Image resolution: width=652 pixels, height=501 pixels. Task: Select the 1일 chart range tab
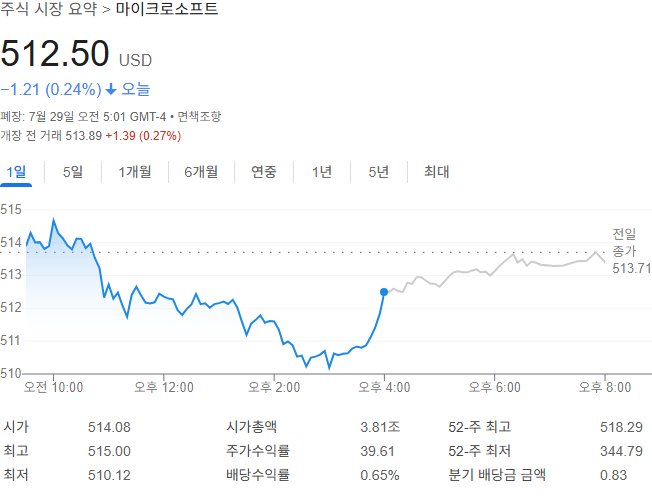pyautogui.click(x=16, y=172)
